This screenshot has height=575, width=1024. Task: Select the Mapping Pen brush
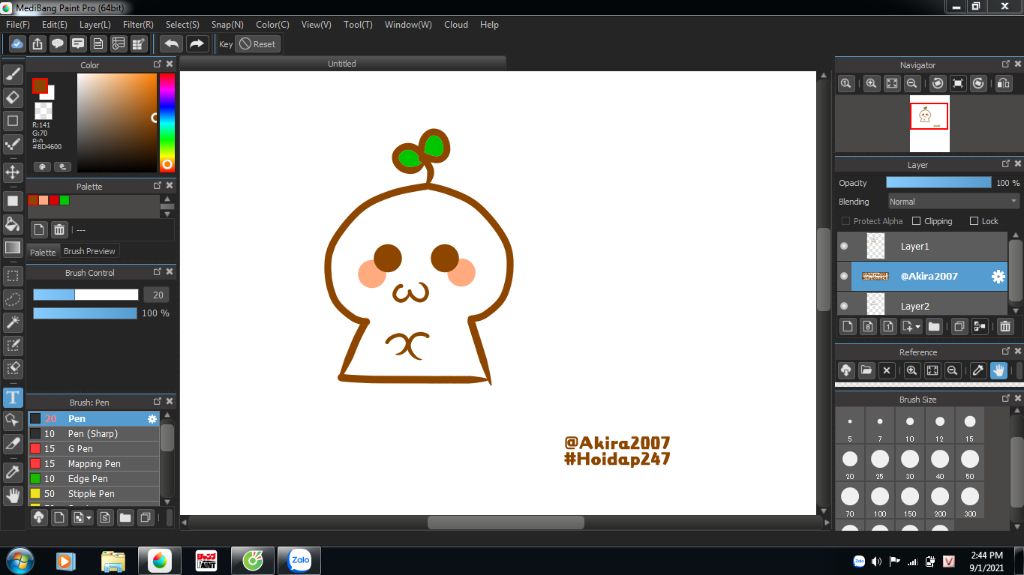94,464
